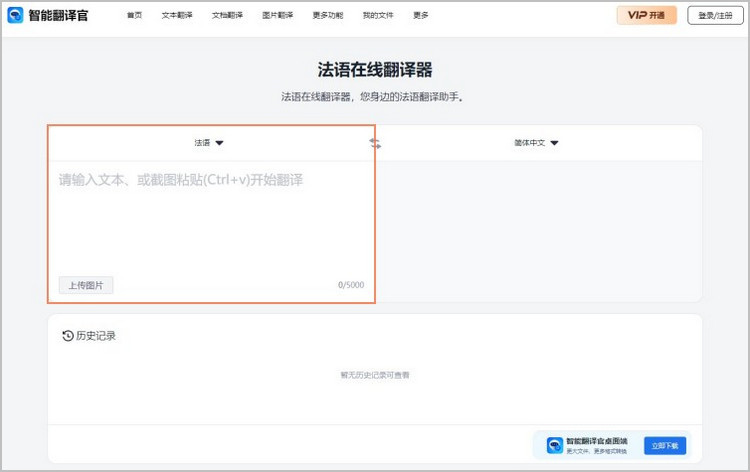Open the 图片翻译 menu item
The image size is (750, 472).
point(277,15)
